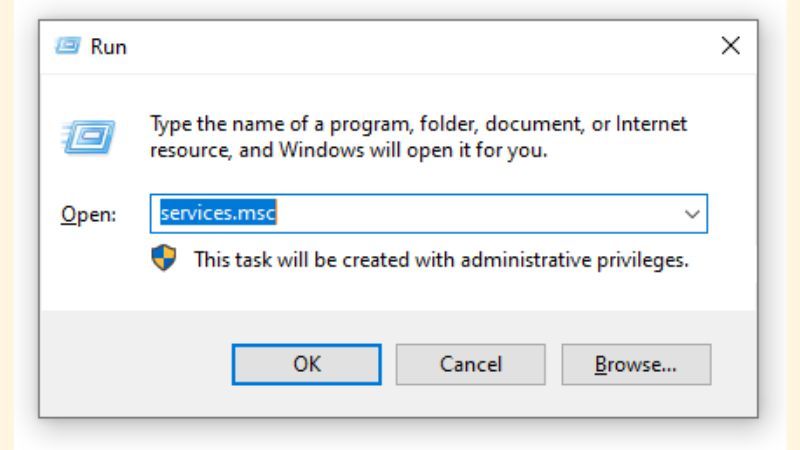Screen dimensions: 800x450
Task: Click blank white area below the shield notice
Action: click(x=400, y=292)
